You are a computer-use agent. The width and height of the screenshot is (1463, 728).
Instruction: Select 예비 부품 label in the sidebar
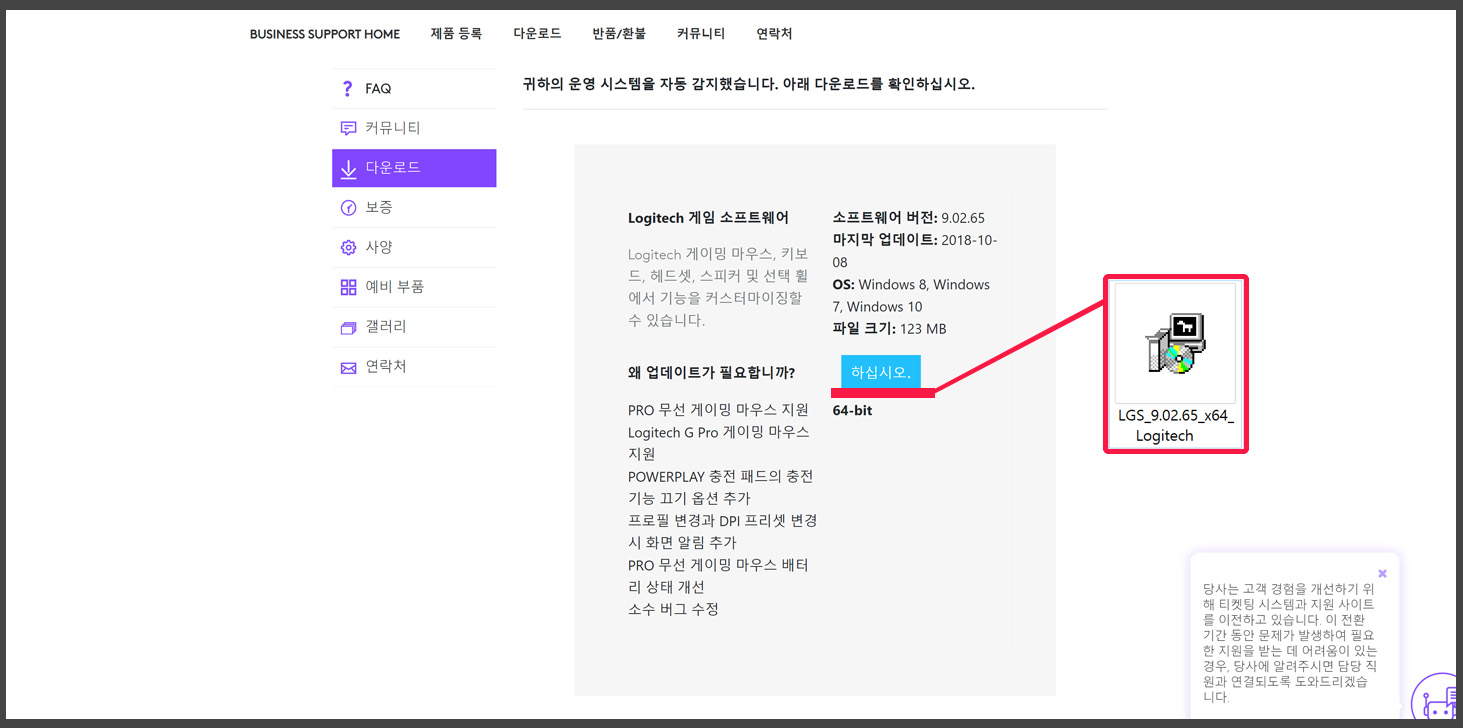point(395,286)
